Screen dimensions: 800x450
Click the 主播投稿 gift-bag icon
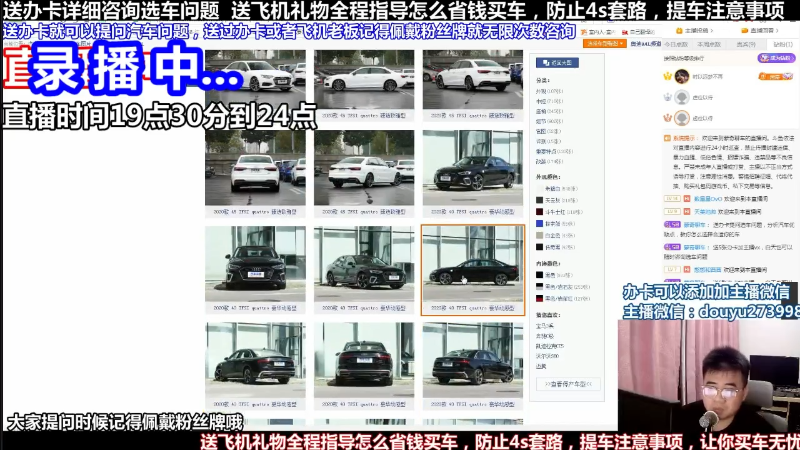(x=679, y=31)
